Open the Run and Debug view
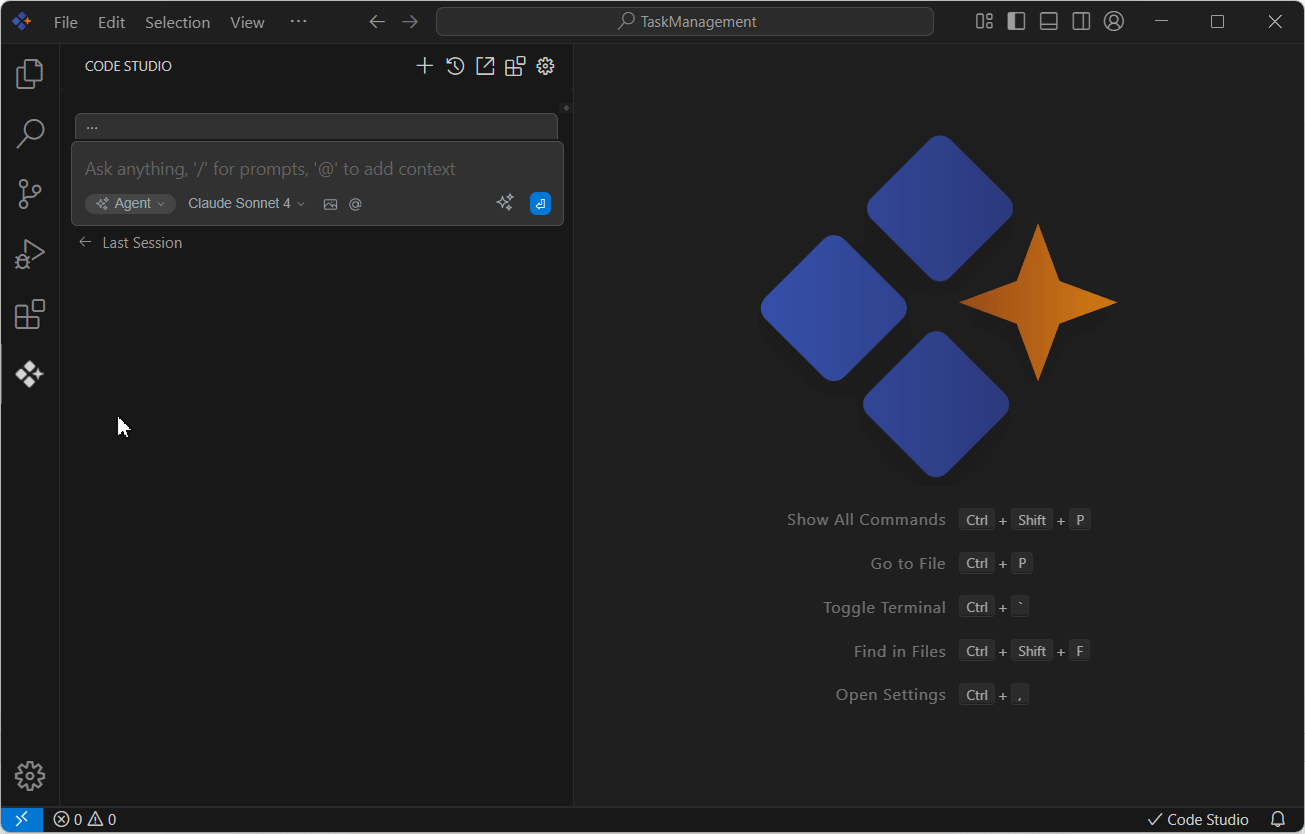1305x834 pixels. click(30, 254)
